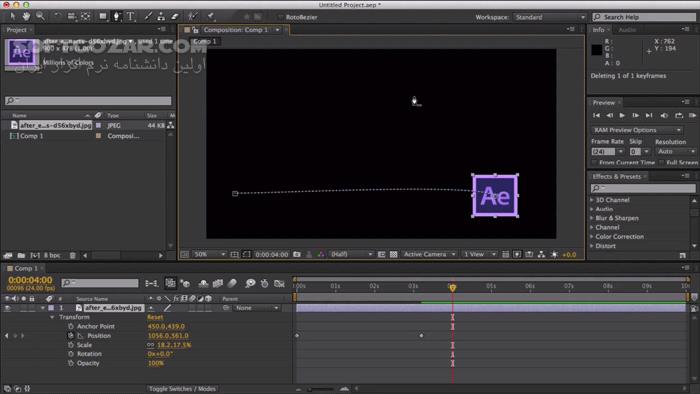Enable From Current Time checkbox
Viewport: 700px width, 394px height.
click(594, 162)
